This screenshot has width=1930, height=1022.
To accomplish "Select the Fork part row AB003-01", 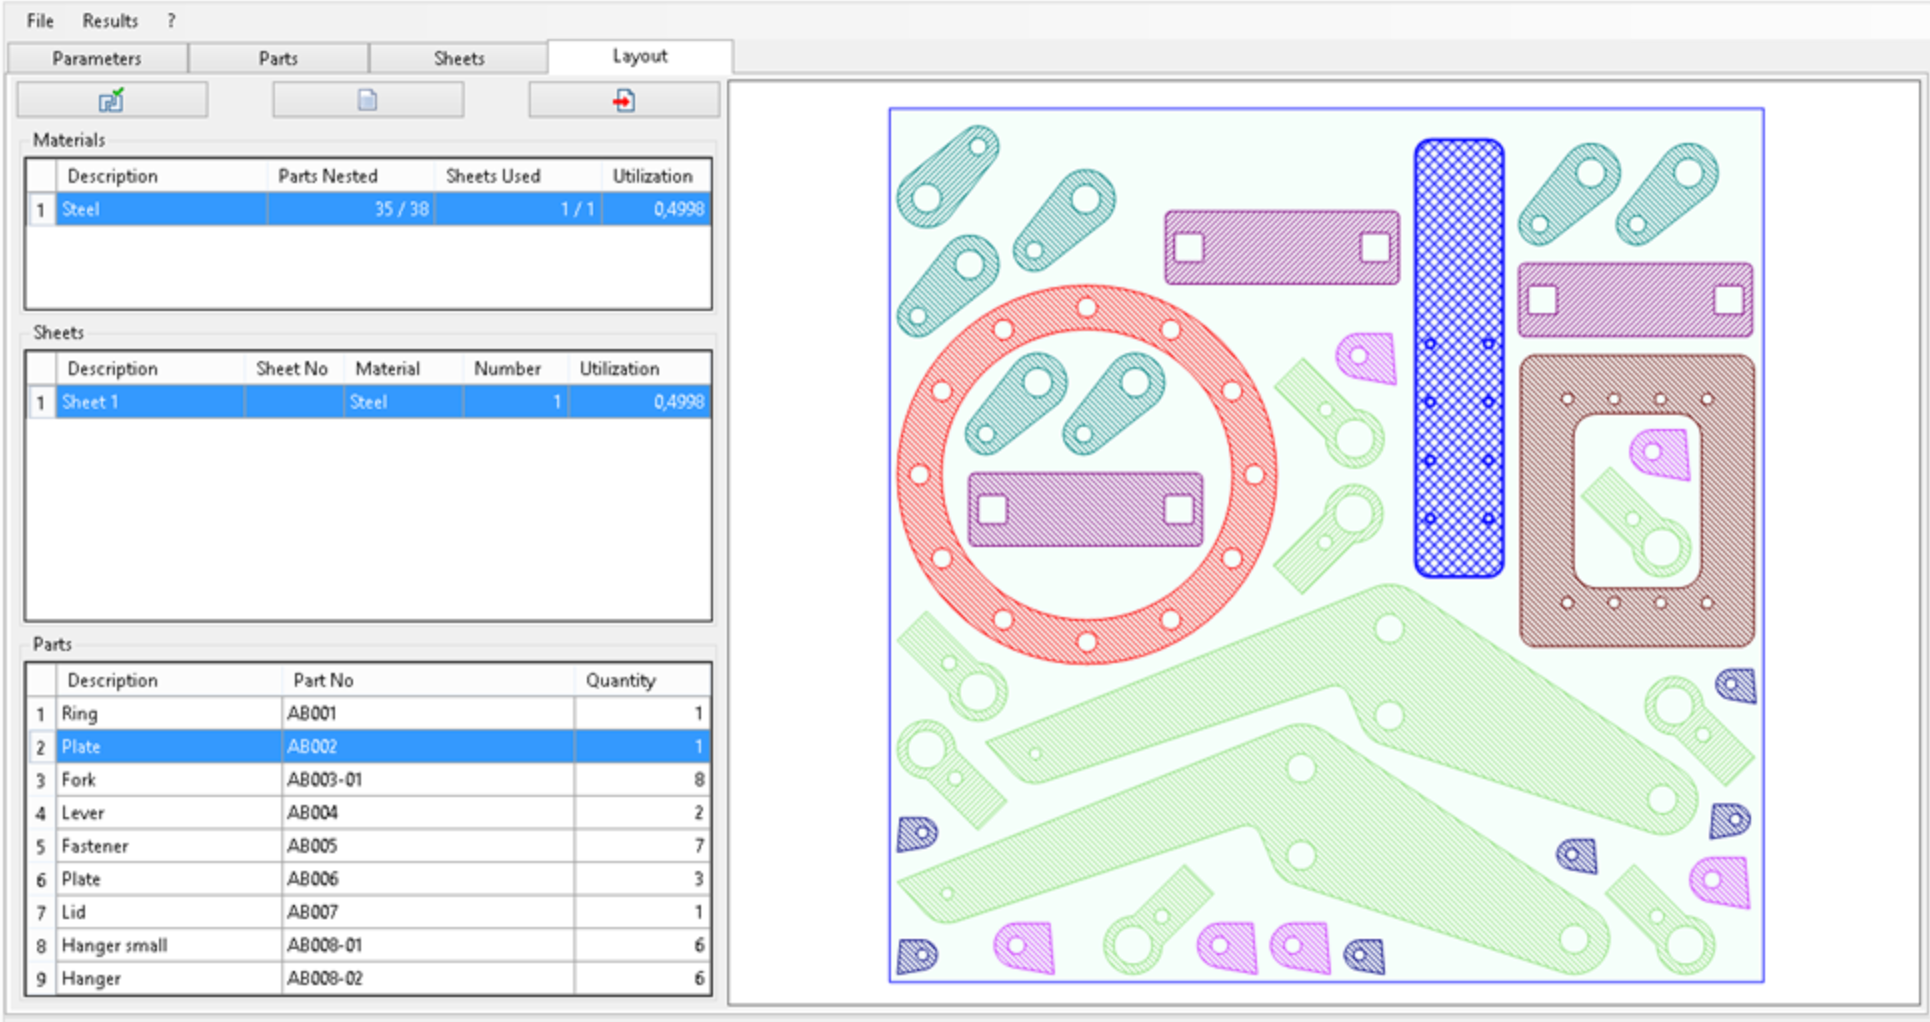I will [x=368, y=780].
